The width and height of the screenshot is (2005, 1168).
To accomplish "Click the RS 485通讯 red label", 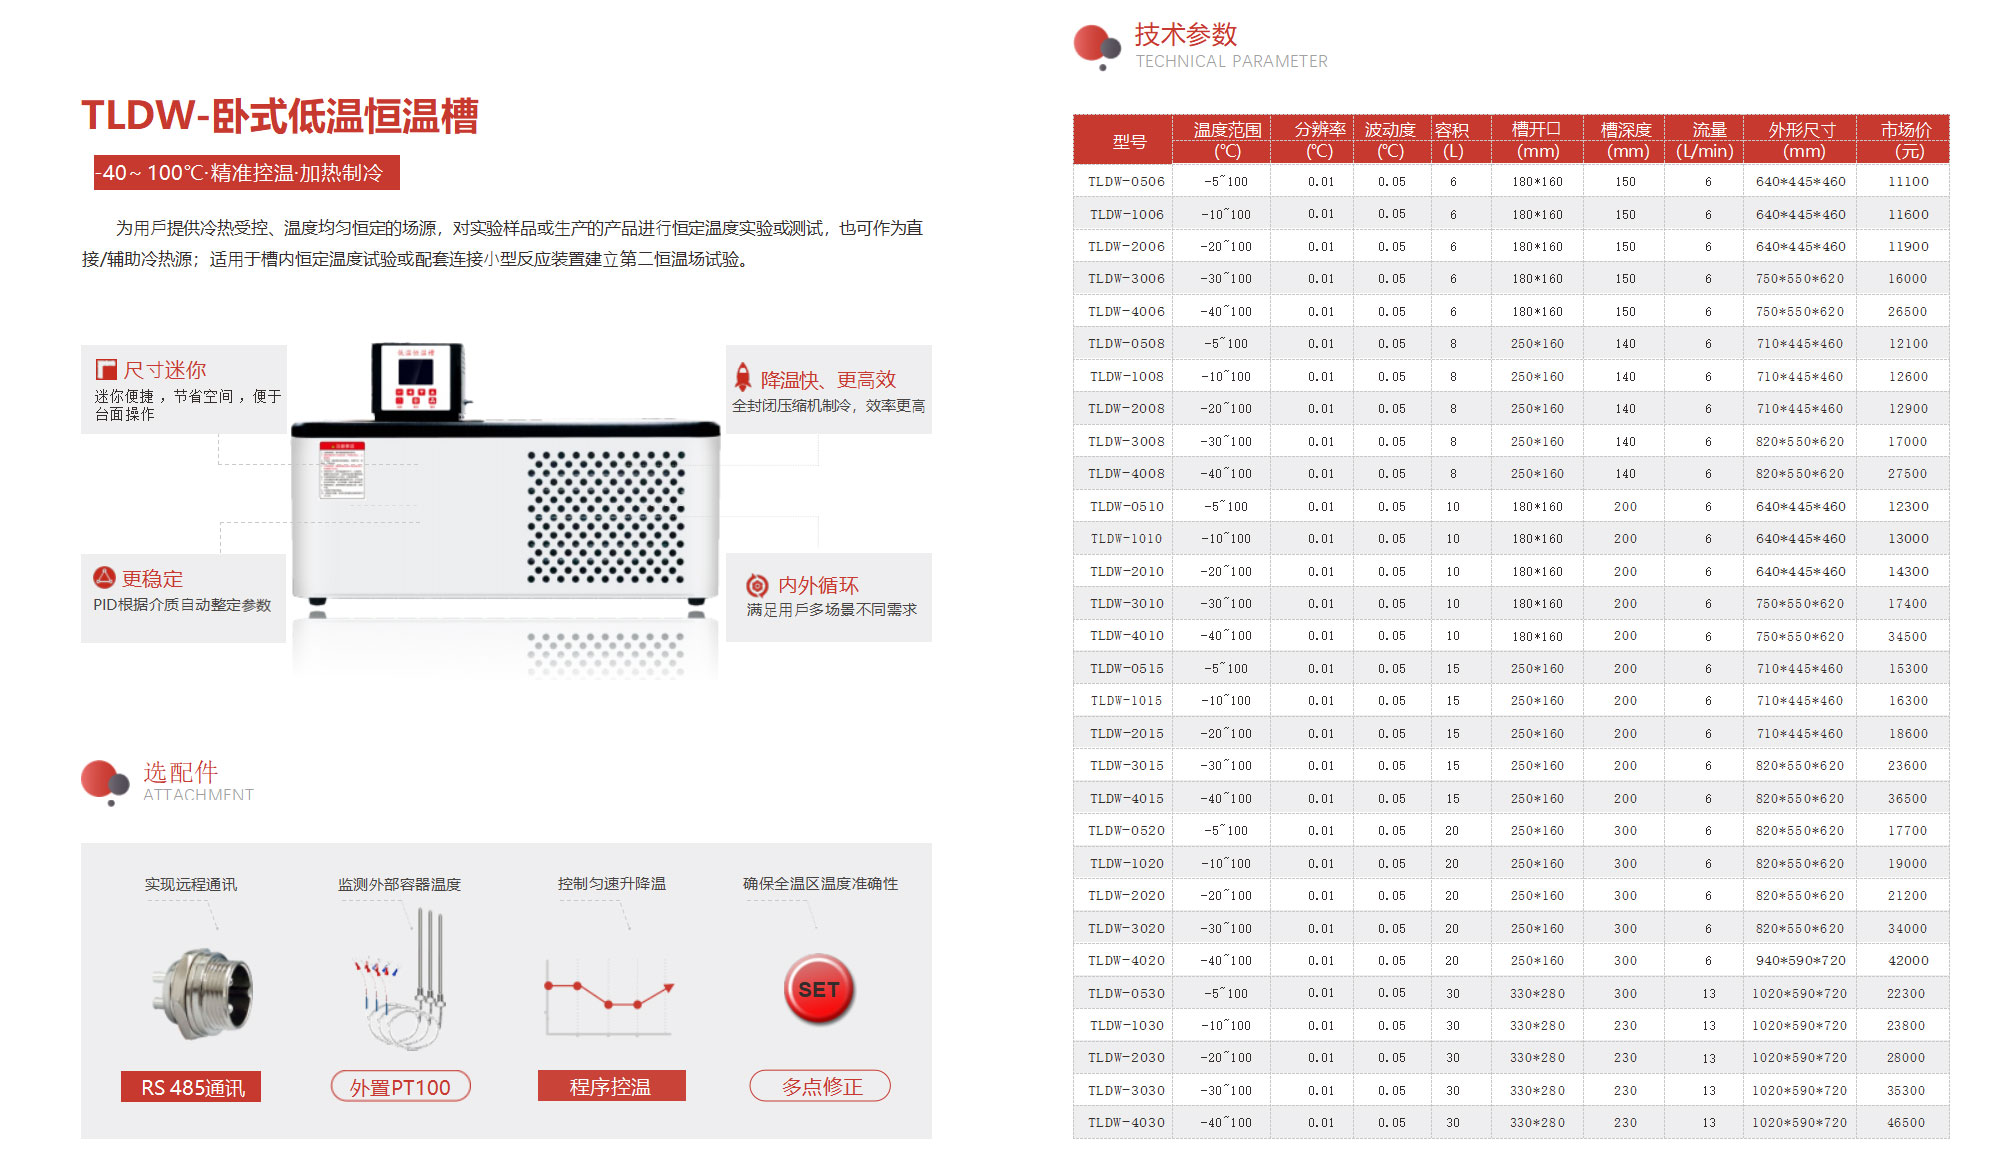I will point(191,1087).
